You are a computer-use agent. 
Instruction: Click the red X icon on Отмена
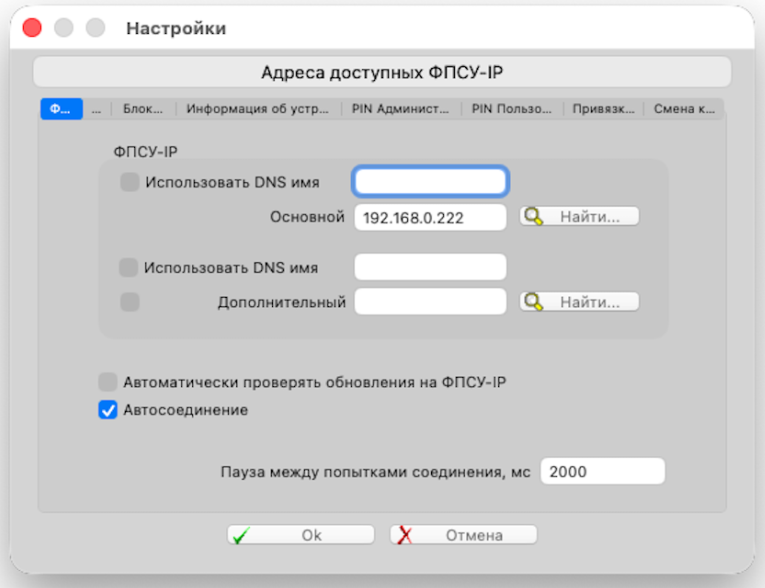coord(404,536)
